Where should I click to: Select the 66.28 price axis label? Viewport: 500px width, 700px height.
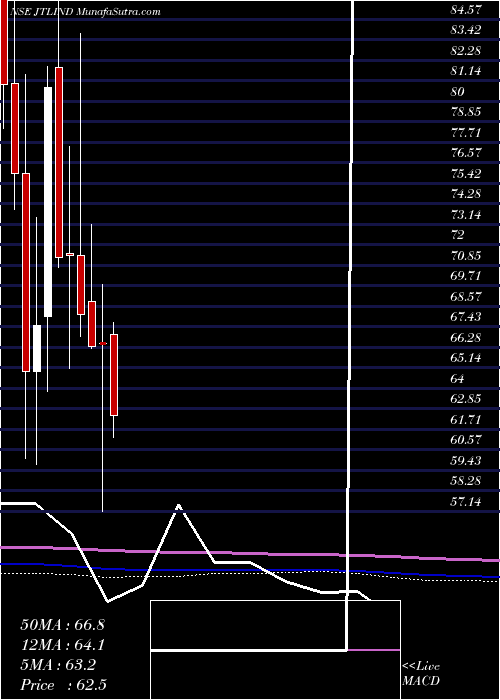click(466, 337)
